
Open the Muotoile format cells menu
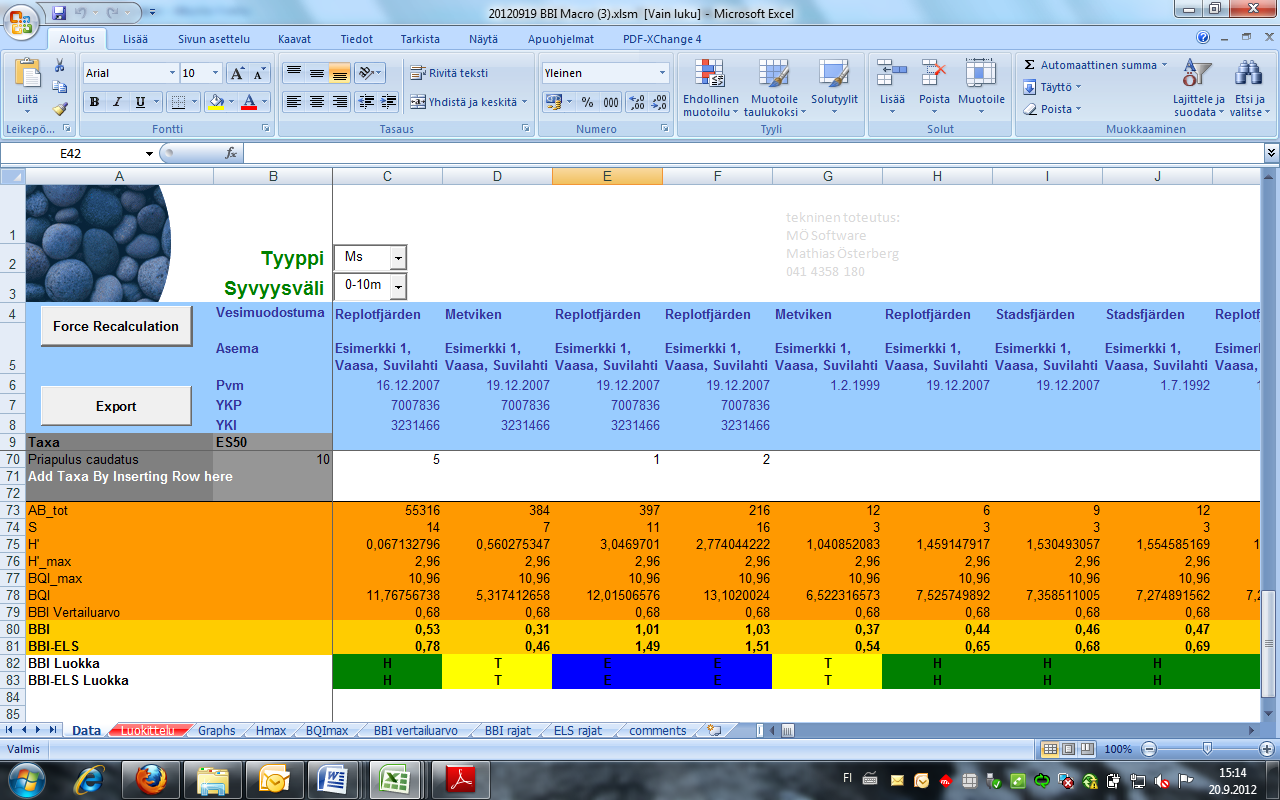click(981, 87)
